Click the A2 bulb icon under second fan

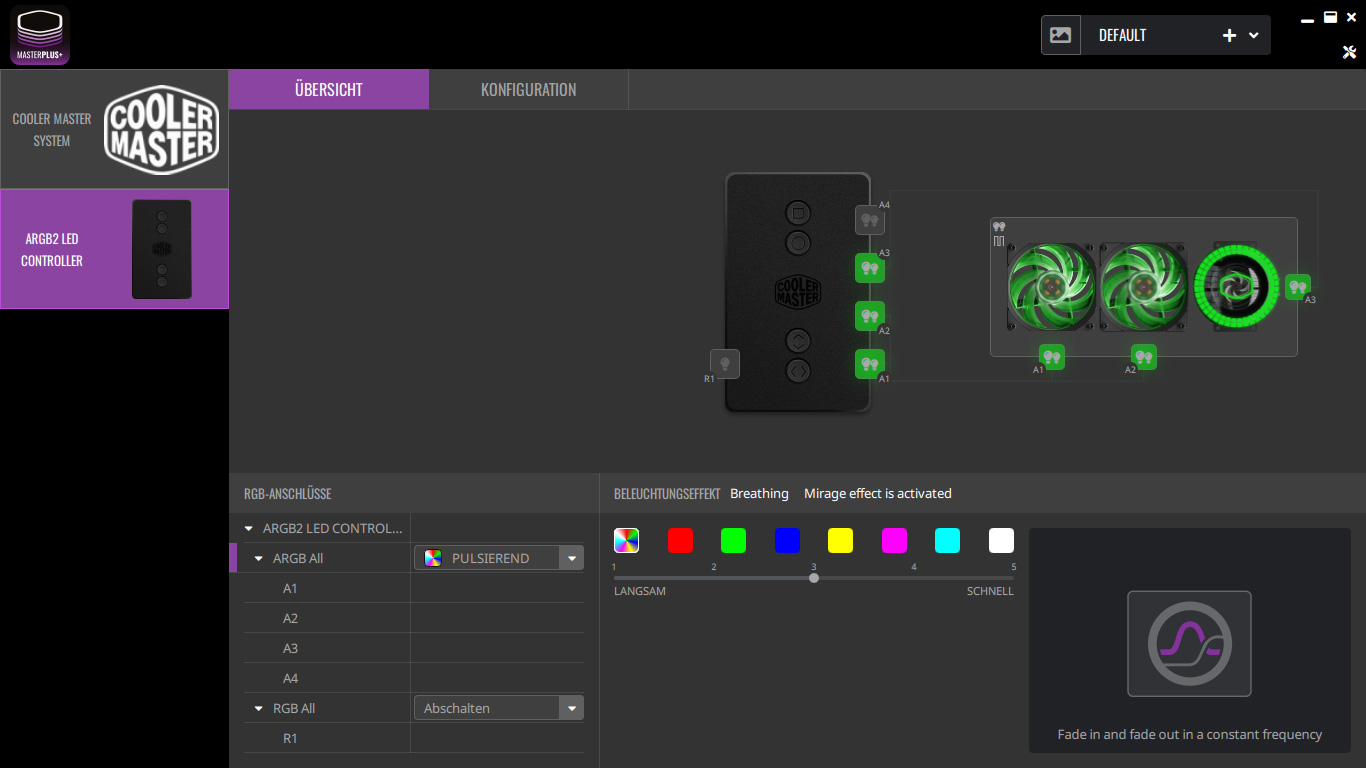click(x=1143, y=357)
